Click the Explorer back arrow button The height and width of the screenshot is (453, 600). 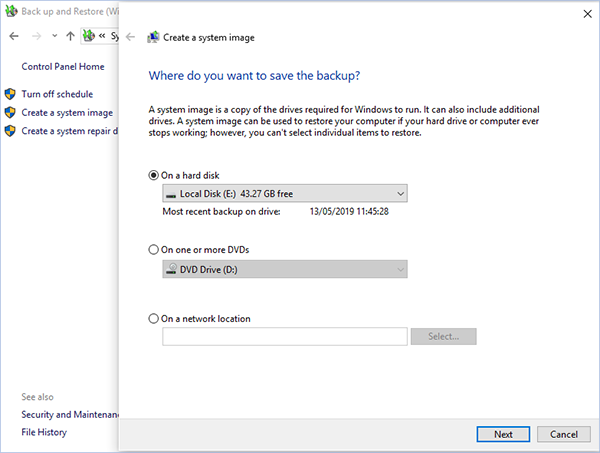14,36
